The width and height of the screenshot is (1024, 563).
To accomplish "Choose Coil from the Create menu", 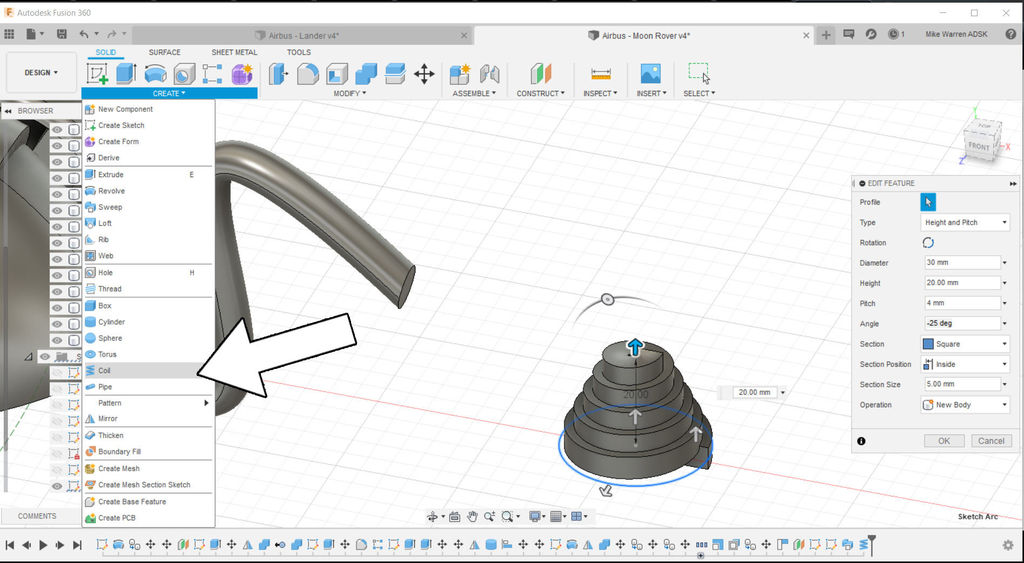I will (x=105, y=370).
